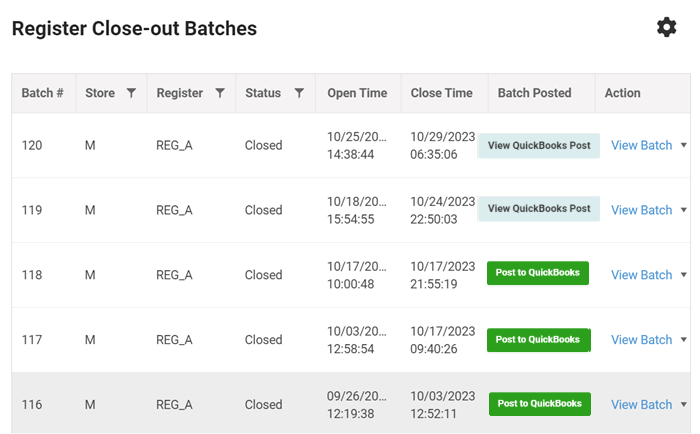Select the Batch # column header
Viewport: 700px width, 434px height.
coord(43,93)
